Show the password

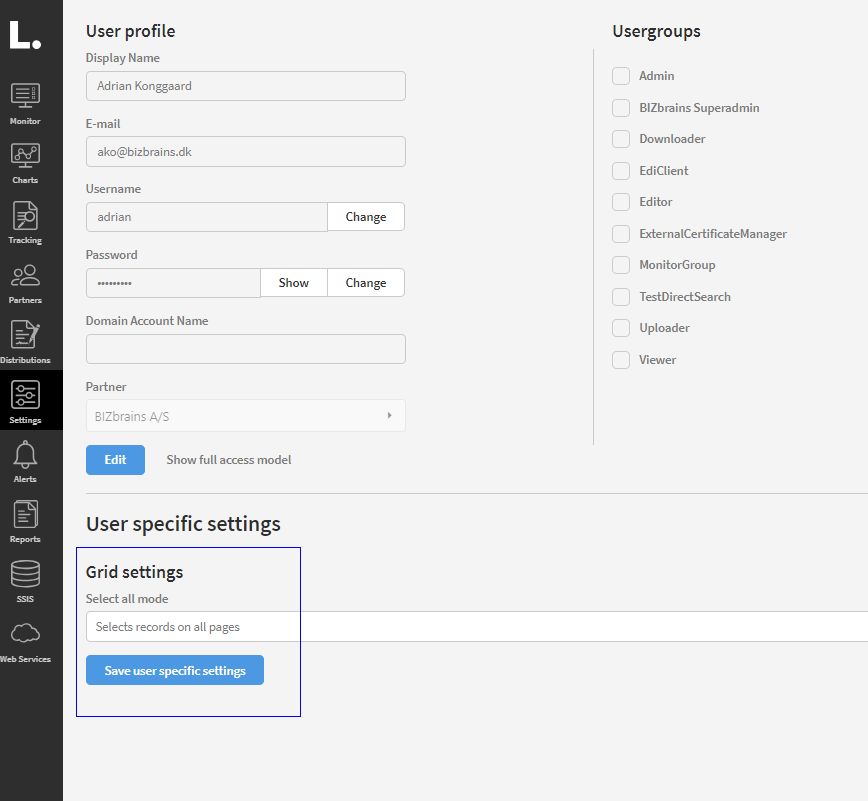(293, 283)
